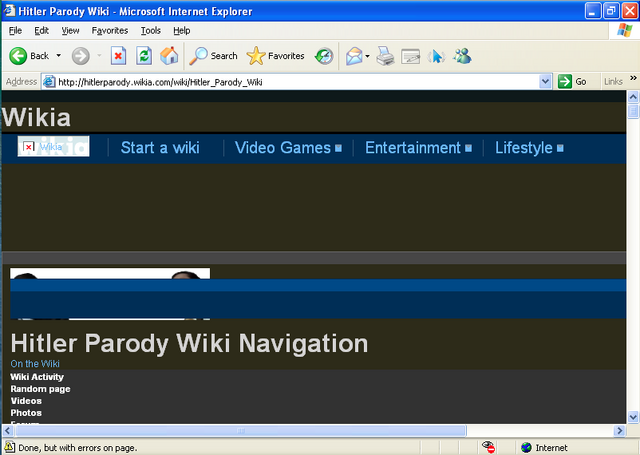This screenshot has height=455, width=640.
Task: Expand the Links toolbar chevron
Action: click(x=633, y=78)
